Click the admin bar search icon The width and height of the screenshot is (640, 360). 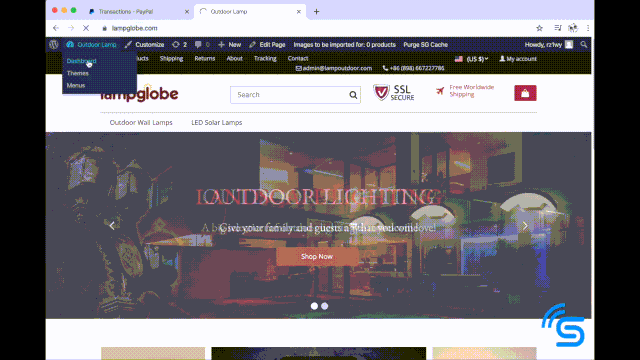[x=584, y=44]
